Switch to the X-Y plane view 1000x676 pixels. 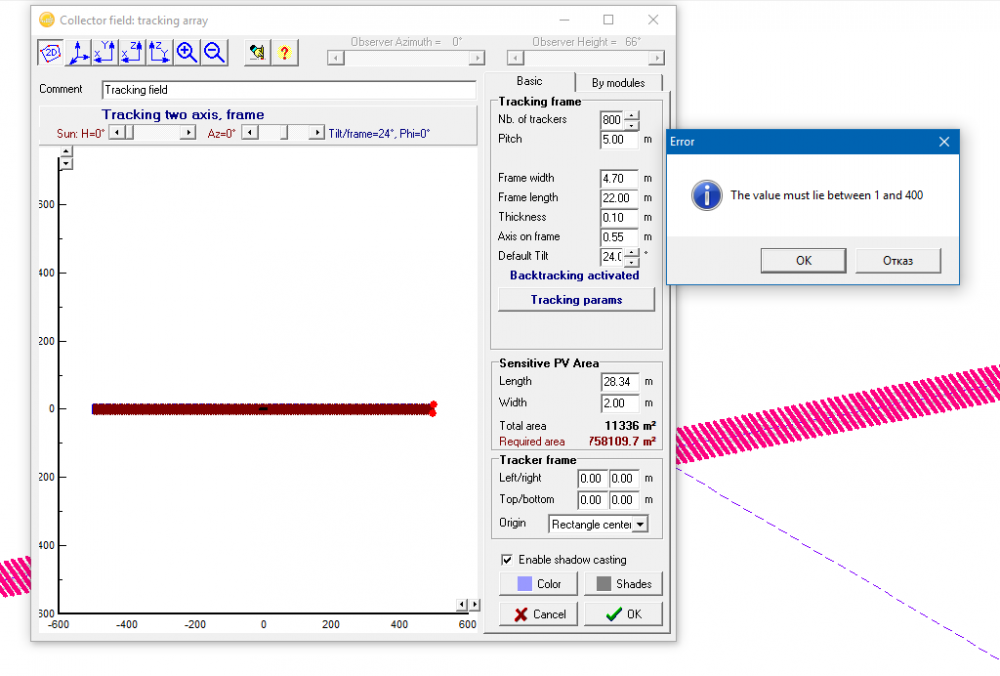(x=105, y=52)
